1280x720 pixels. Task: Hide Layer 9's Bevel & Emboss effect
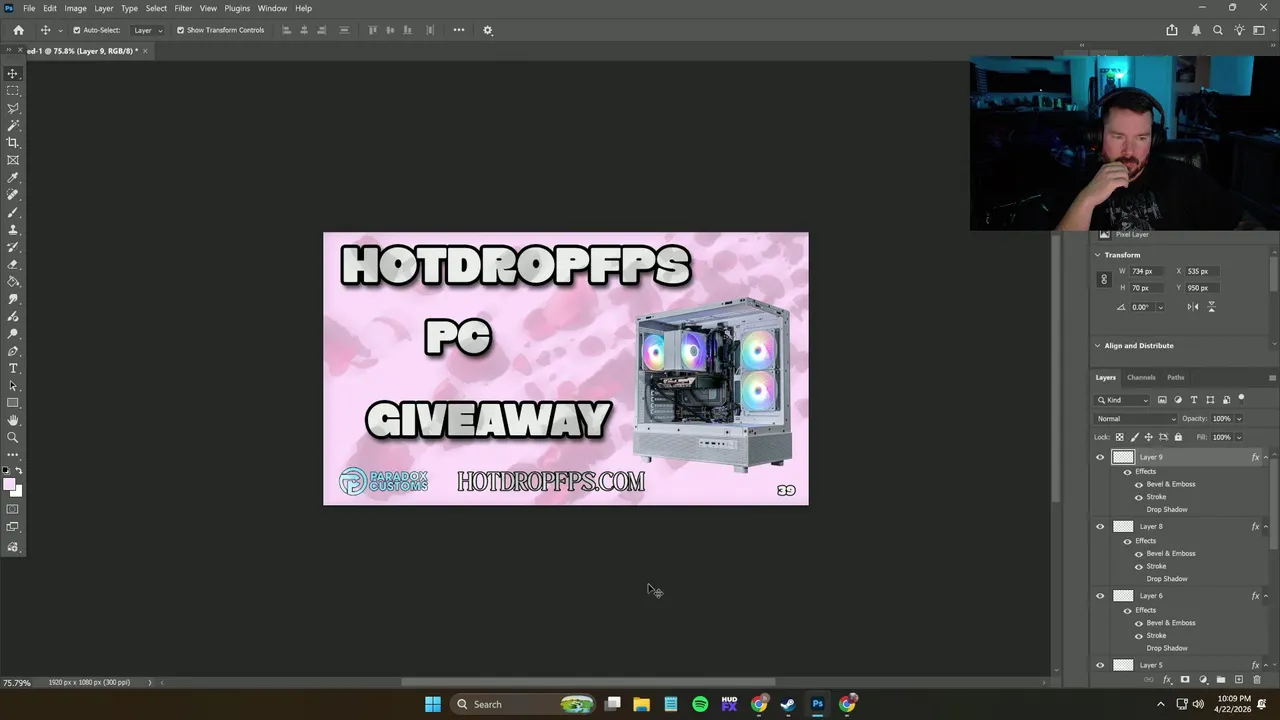click(1138, 484)
